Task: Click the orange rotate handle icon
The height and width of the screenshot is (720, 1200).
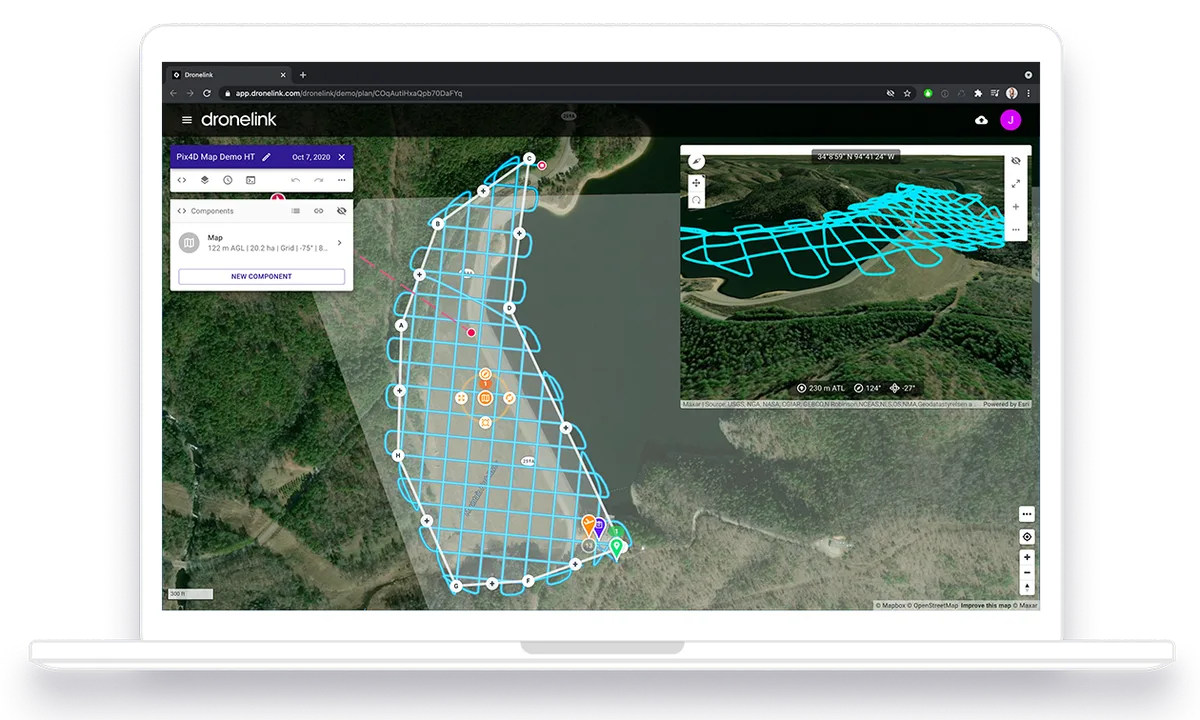Action: pyautogui.click(x=509, y=398)
